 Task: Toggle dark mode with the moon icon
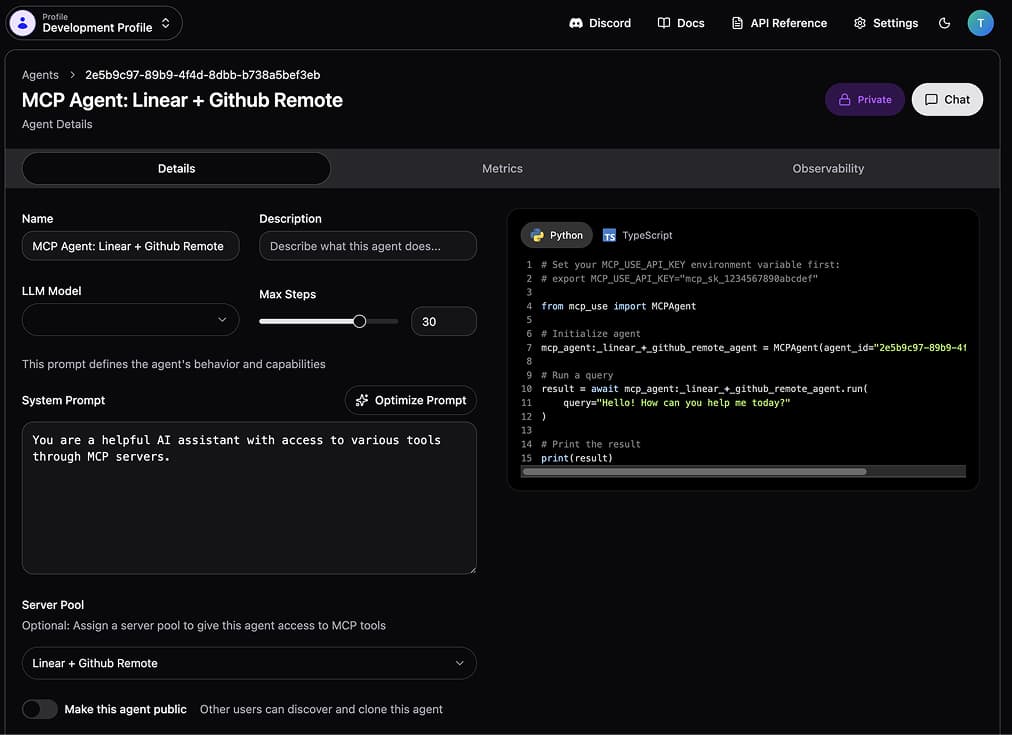pyautogui.click(x=944, y=22)
